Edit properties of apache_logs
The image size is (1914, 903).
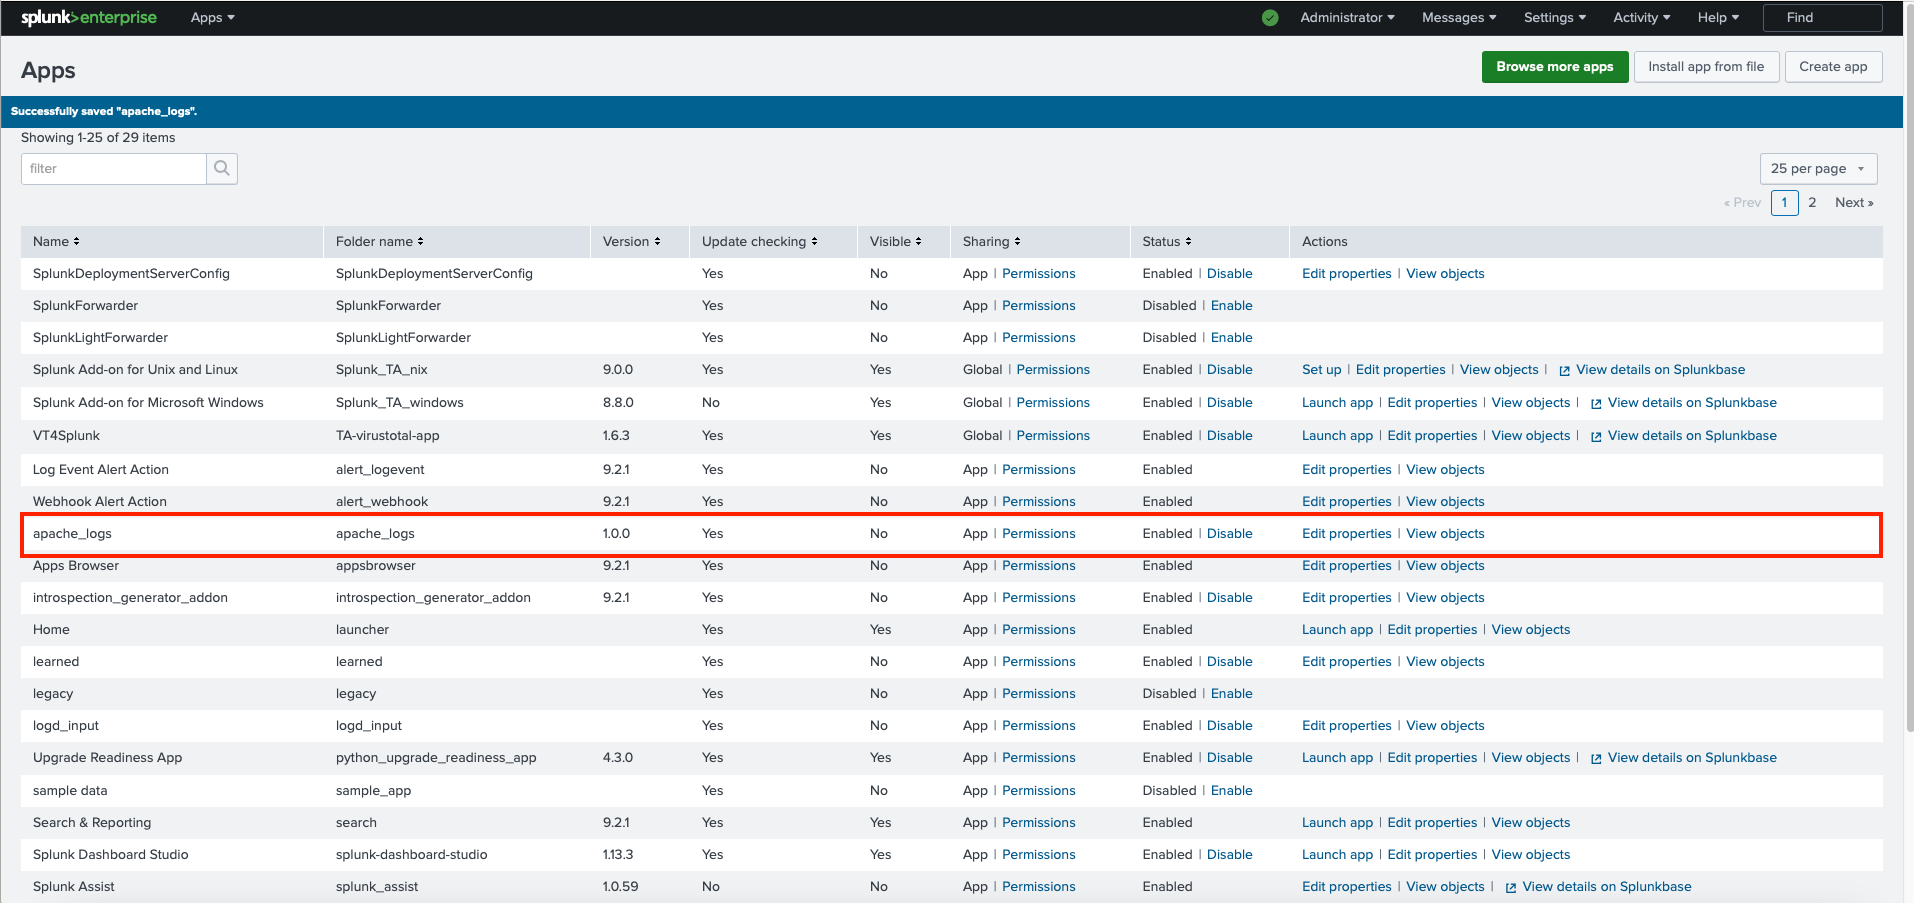[1346, 533]
